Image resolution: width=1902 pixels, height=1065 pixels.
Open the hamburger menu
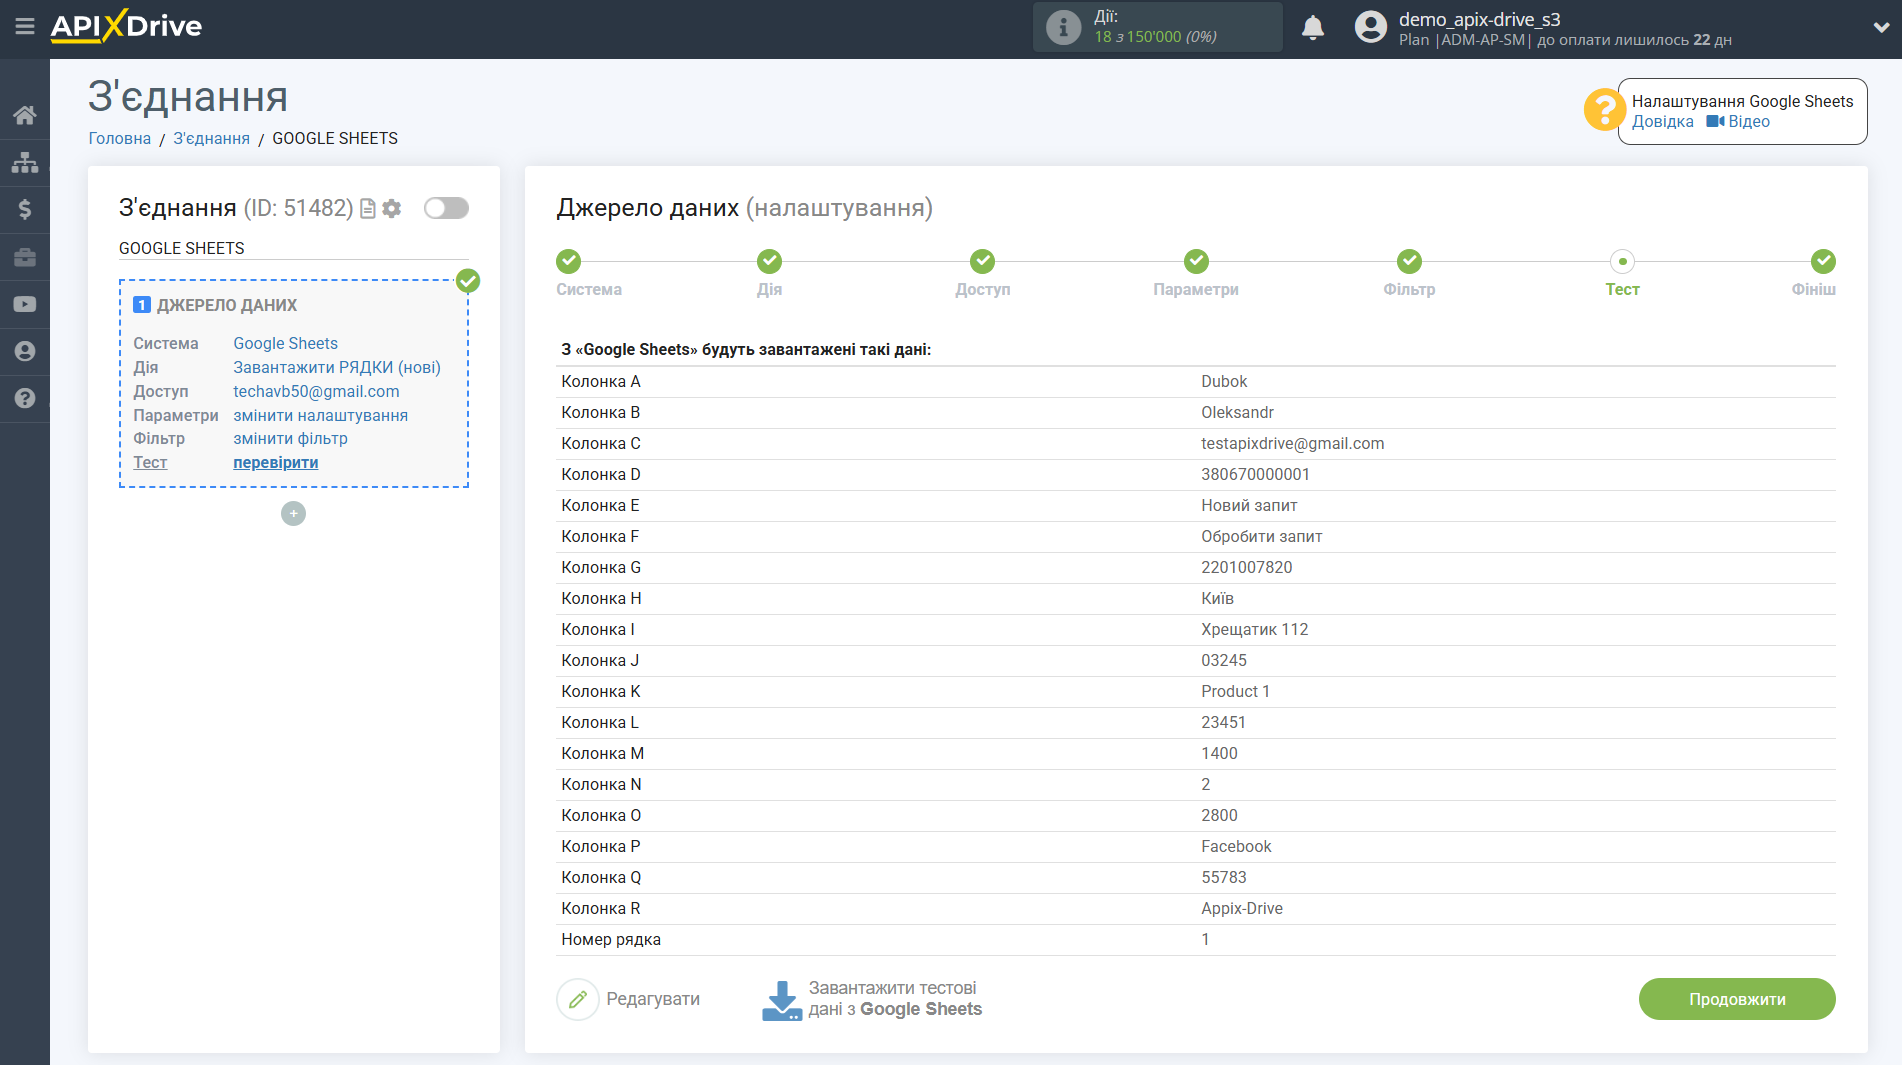(x=25, y=27)
